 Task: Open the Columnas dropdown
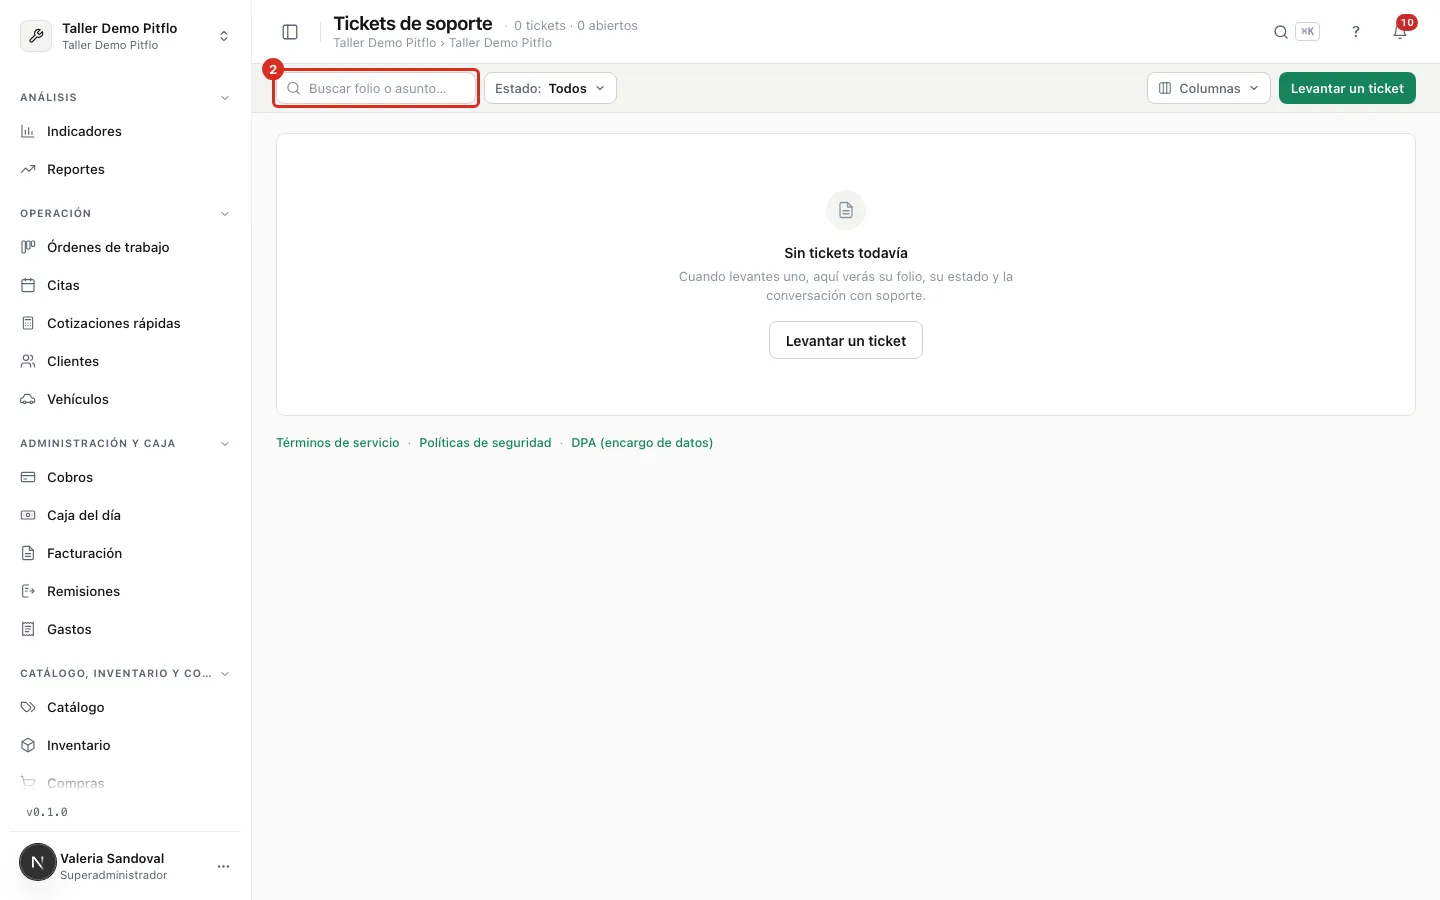[x=1209, y=88]
